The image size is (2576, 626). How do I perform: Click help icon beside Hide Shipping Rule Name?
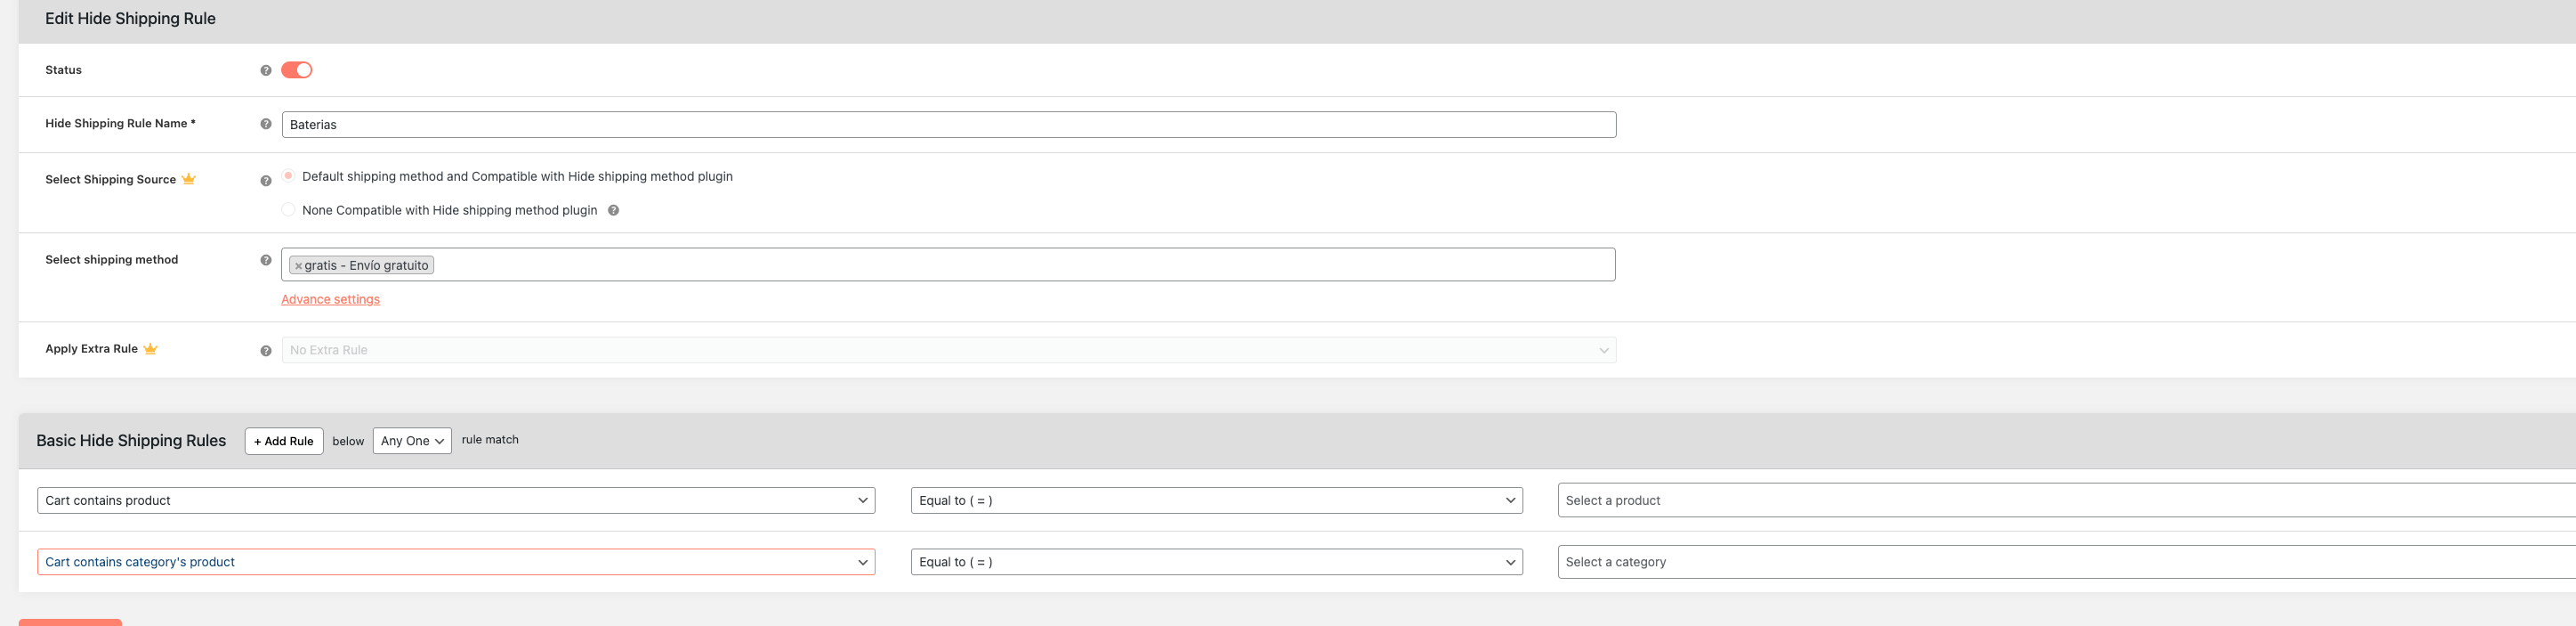266,124
